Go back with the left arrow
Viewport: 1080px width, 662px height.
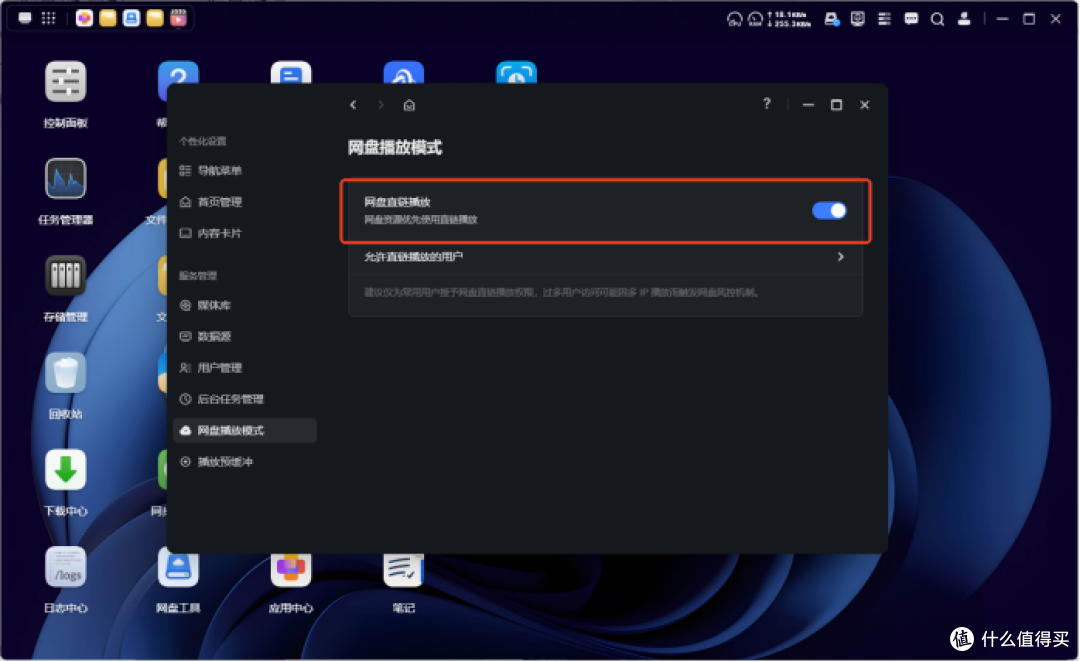click(353, 105)
